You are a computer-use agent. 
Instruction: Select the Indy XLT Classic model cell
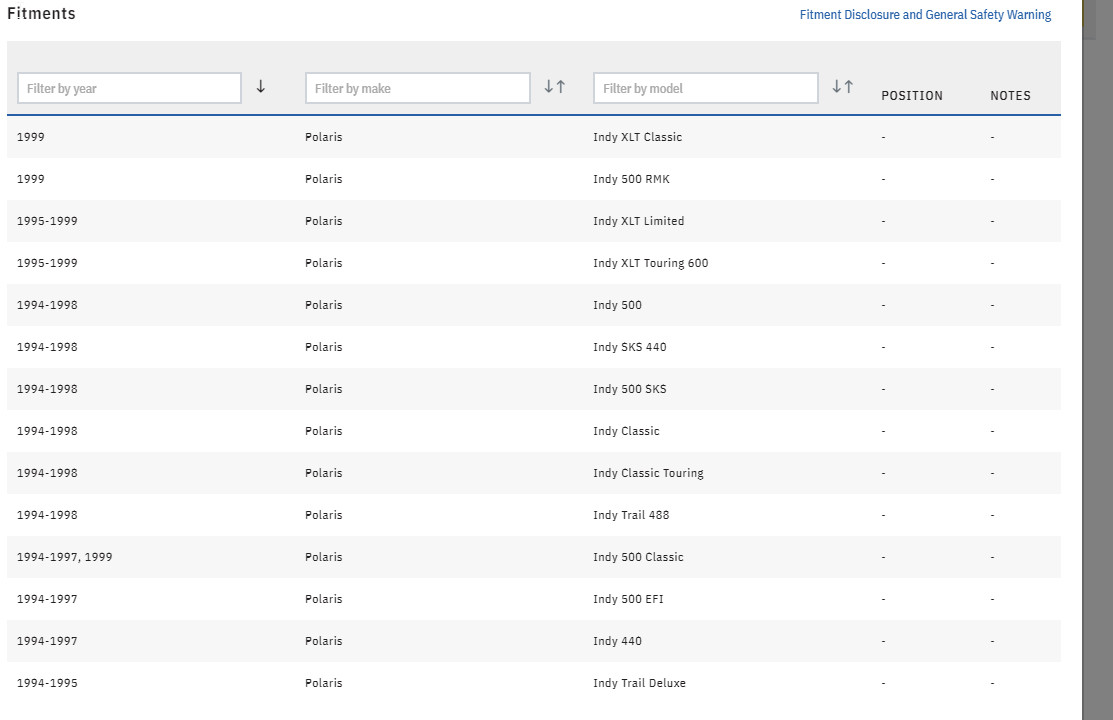coord(637,137)
